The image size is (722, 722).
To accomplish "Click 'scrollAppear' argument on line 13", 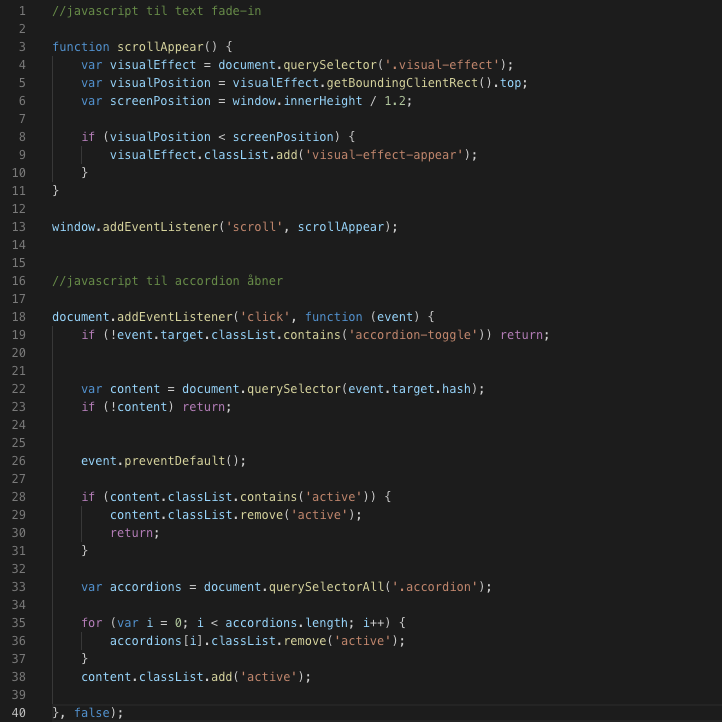I will 341,227.
